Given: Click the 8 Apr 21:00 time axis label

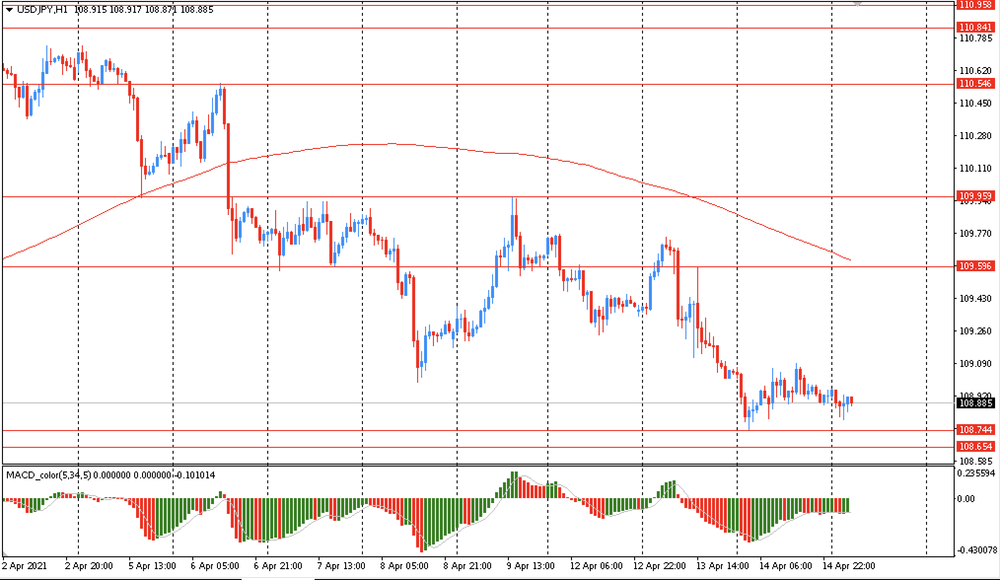Looking at the screenshot, I should 467,566.
